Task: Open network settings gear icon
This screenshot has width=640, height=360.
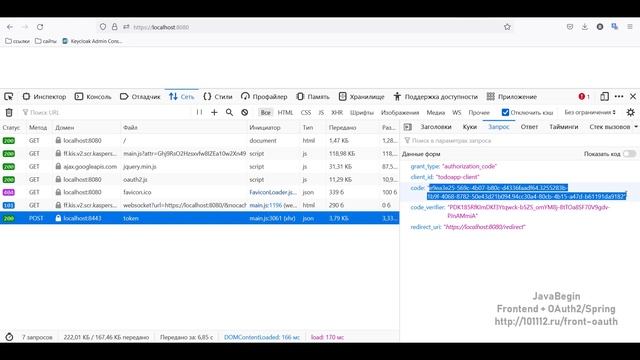Action: pyautogui.click(x=630, y=112)
